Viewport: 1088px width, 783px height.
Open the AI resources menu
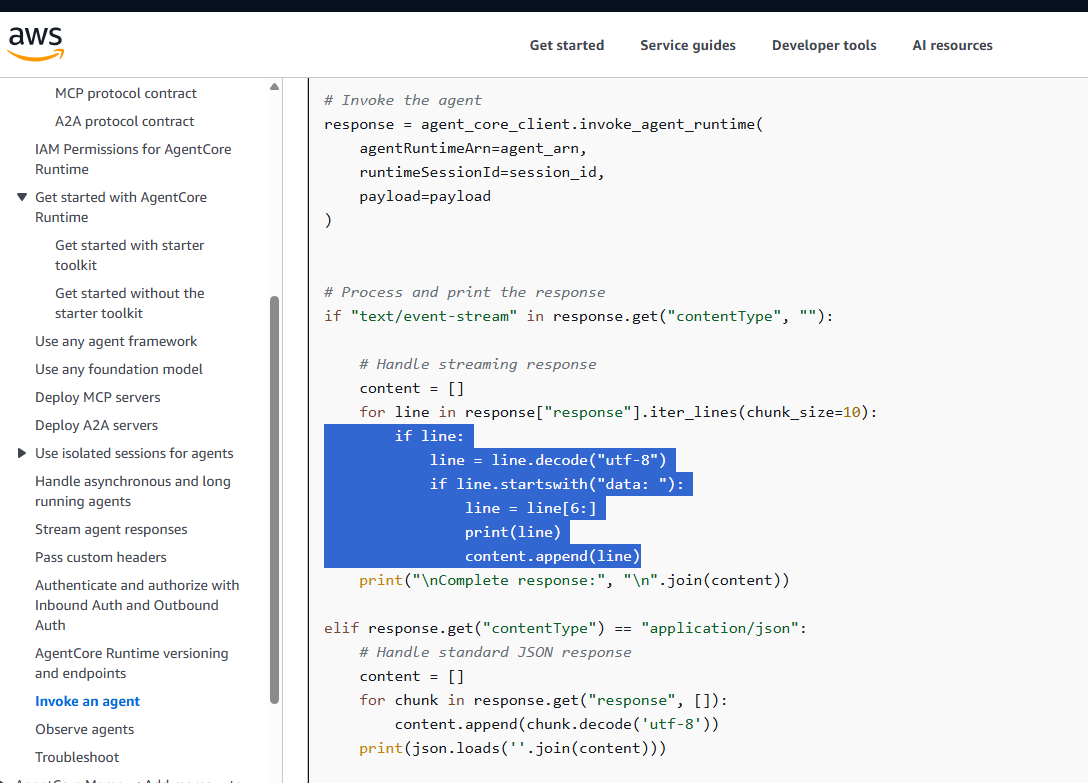click(x=952, y=45)
